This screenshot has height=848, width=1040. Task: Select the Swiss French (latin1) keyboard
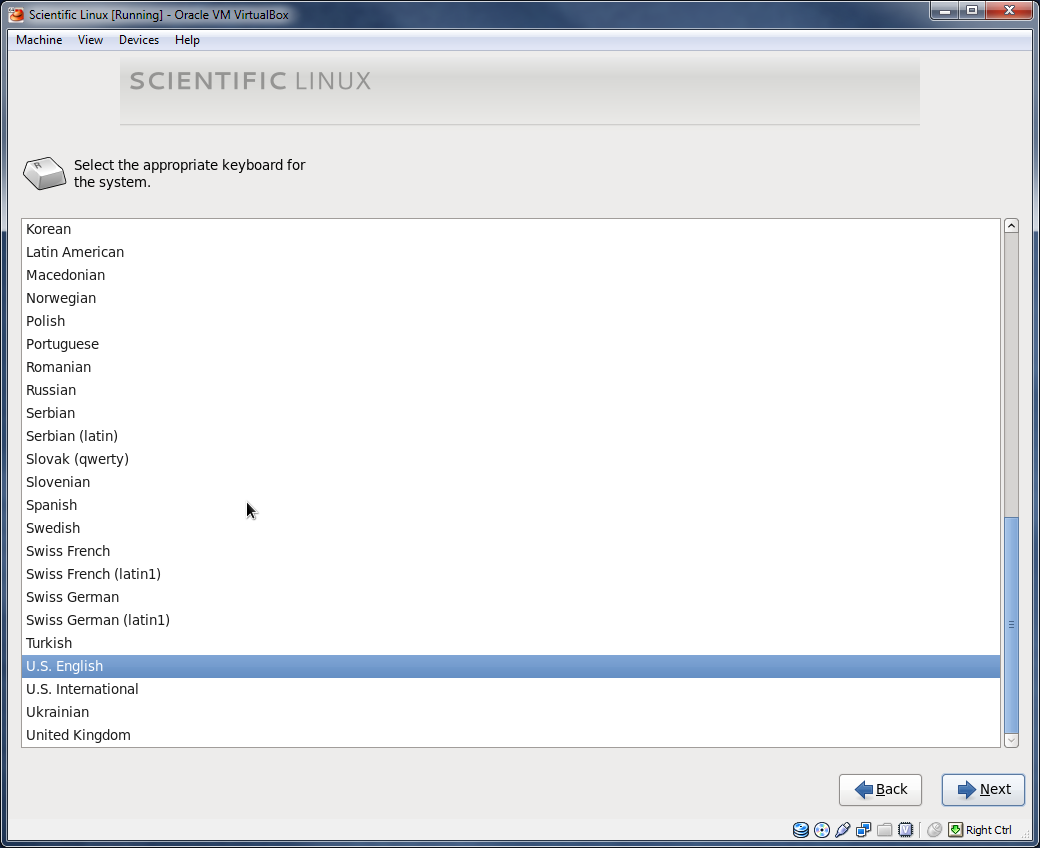(x=511, y=574)
